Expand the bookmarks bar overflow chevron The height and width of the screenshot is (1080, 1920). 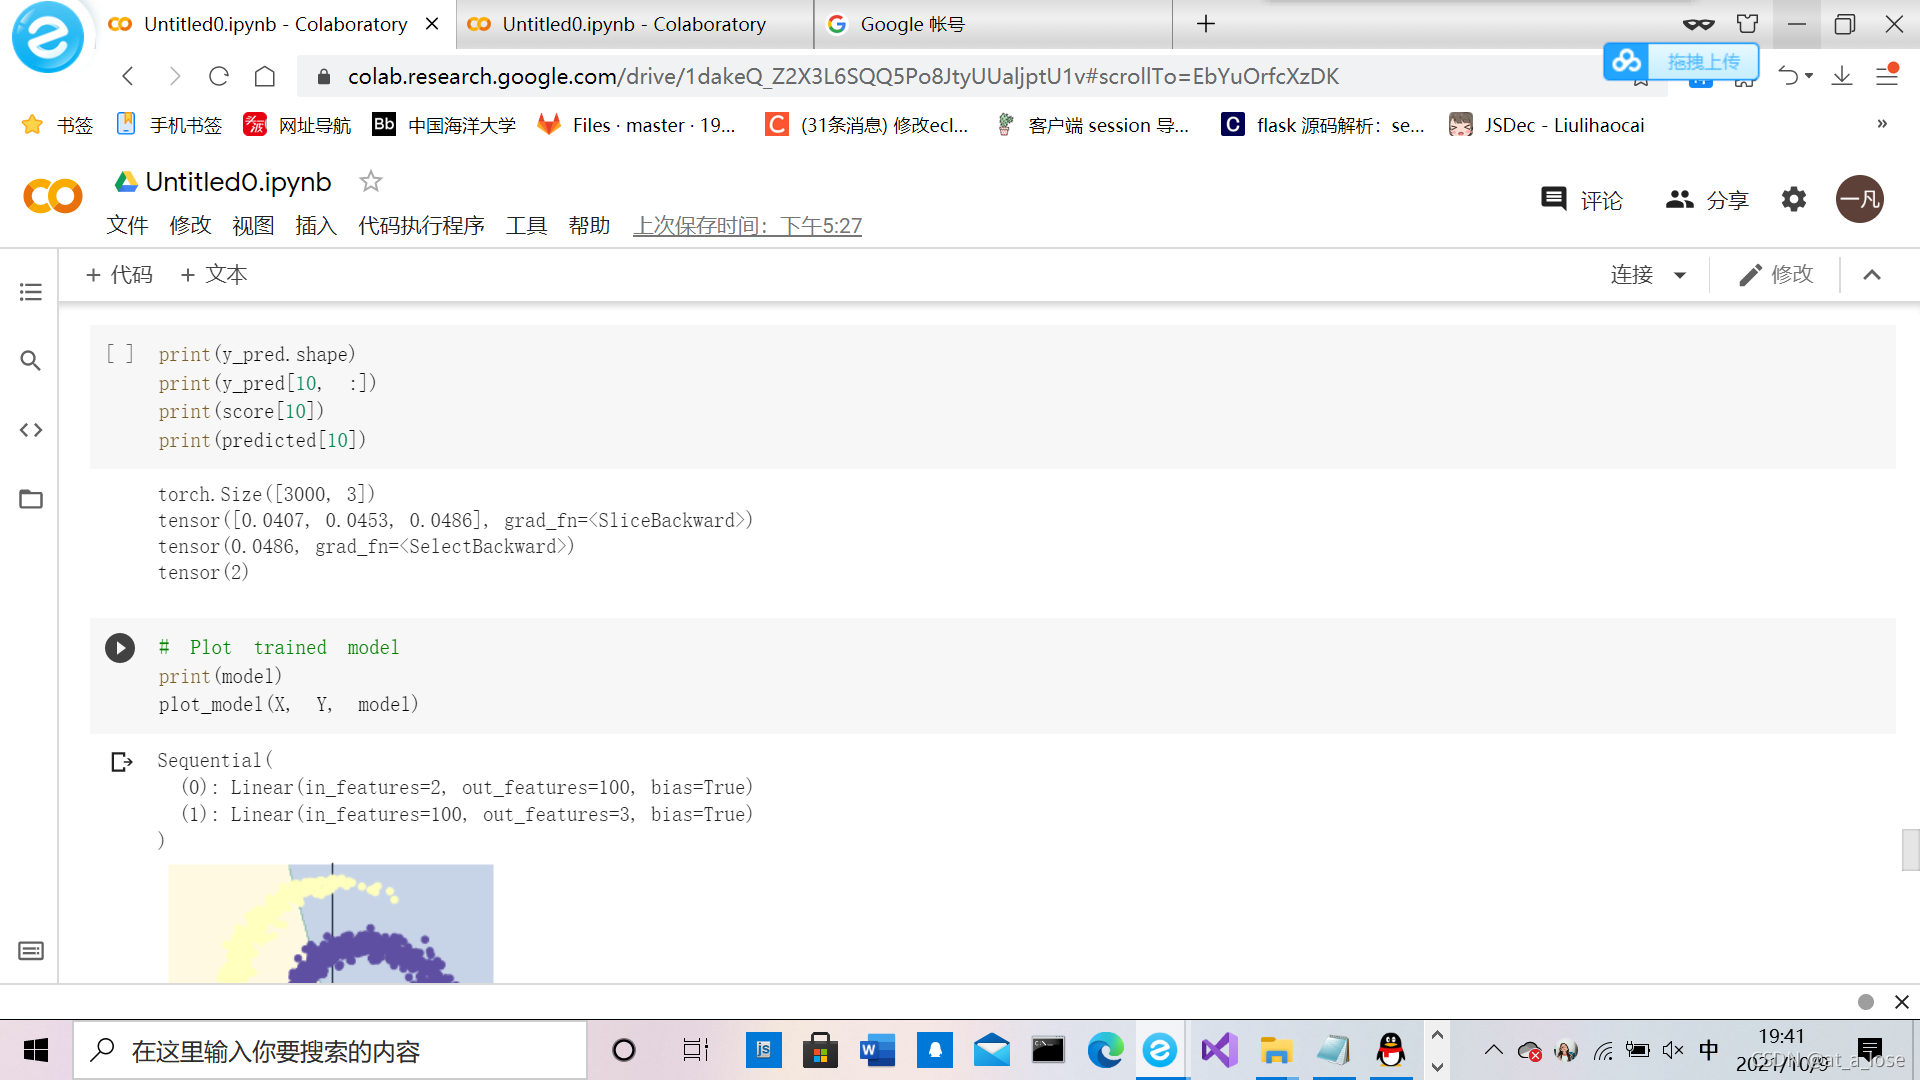(1882, 124)
